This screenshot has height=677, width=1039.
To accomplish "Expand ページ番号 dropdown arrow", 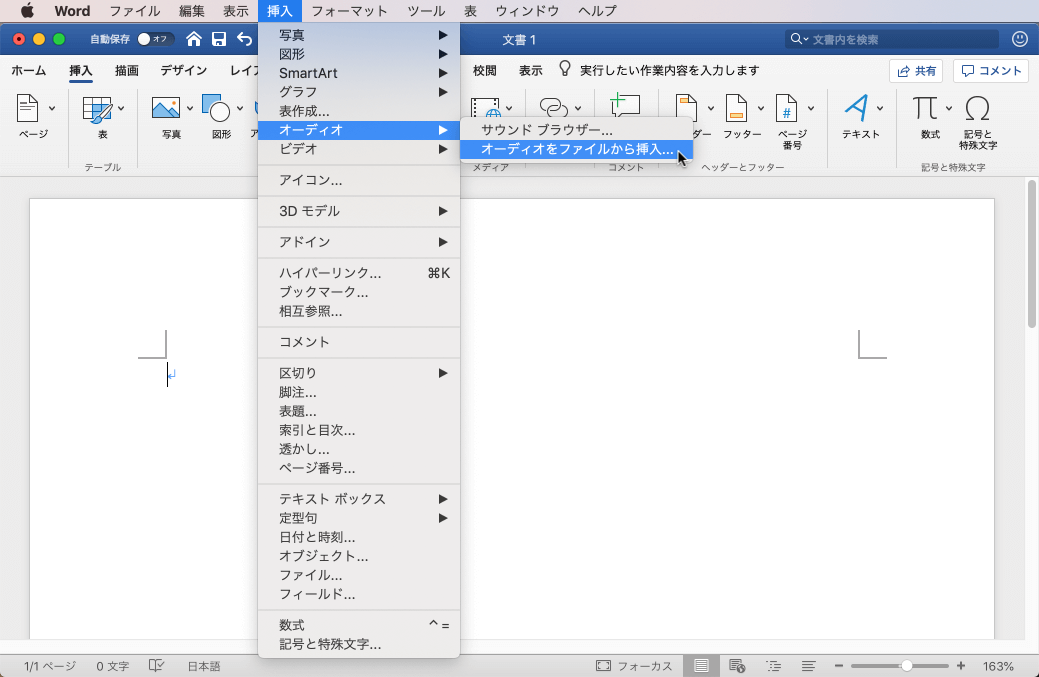I will [x=811, y=109].
